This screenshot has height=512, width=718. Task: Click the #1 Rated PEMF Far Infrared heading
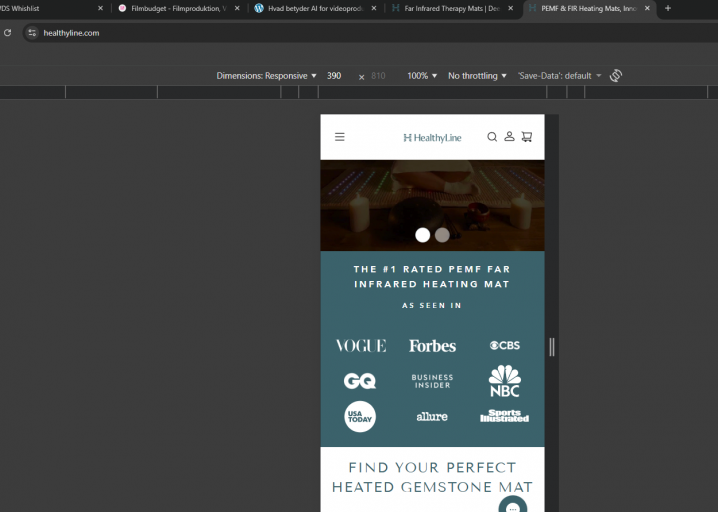[432, 277]
